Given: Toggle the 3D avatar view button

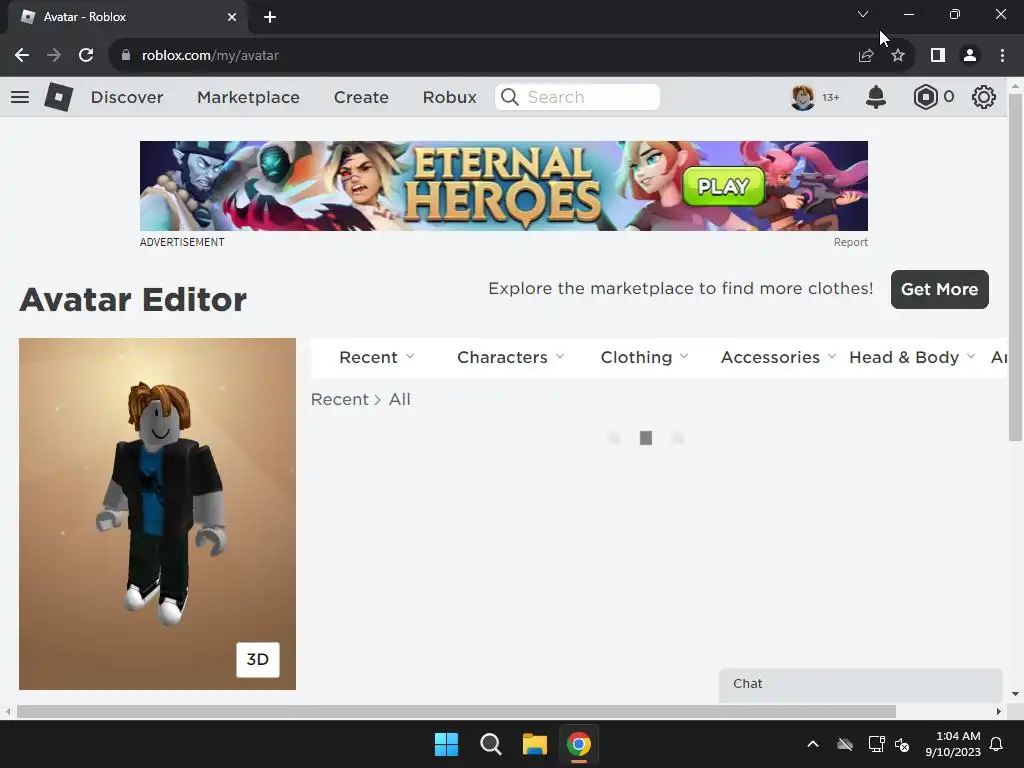Looking at the screenshot, I should [x=258, y=660].
